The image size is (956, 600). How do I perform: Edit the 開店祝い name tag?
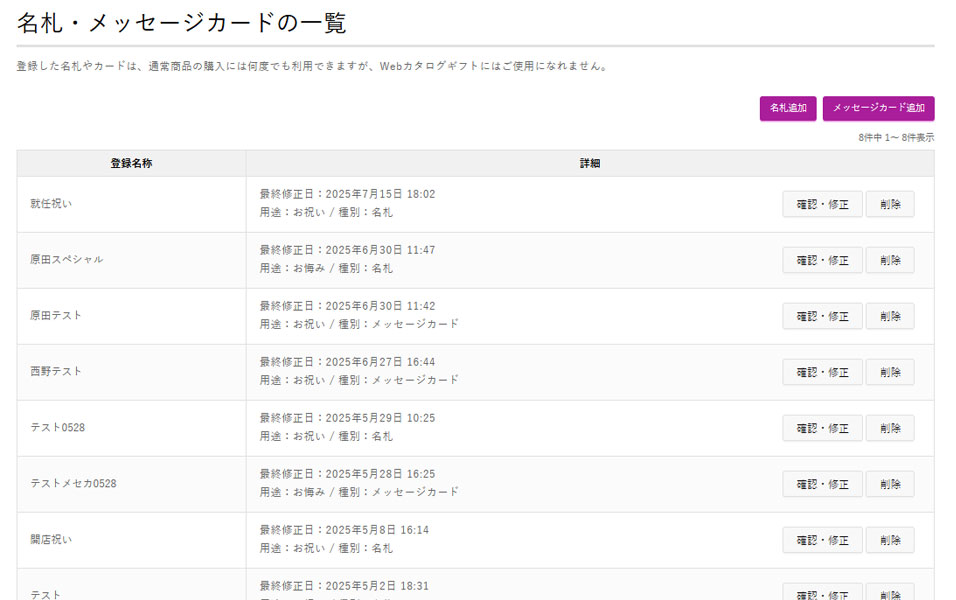(x=822, y=540)
